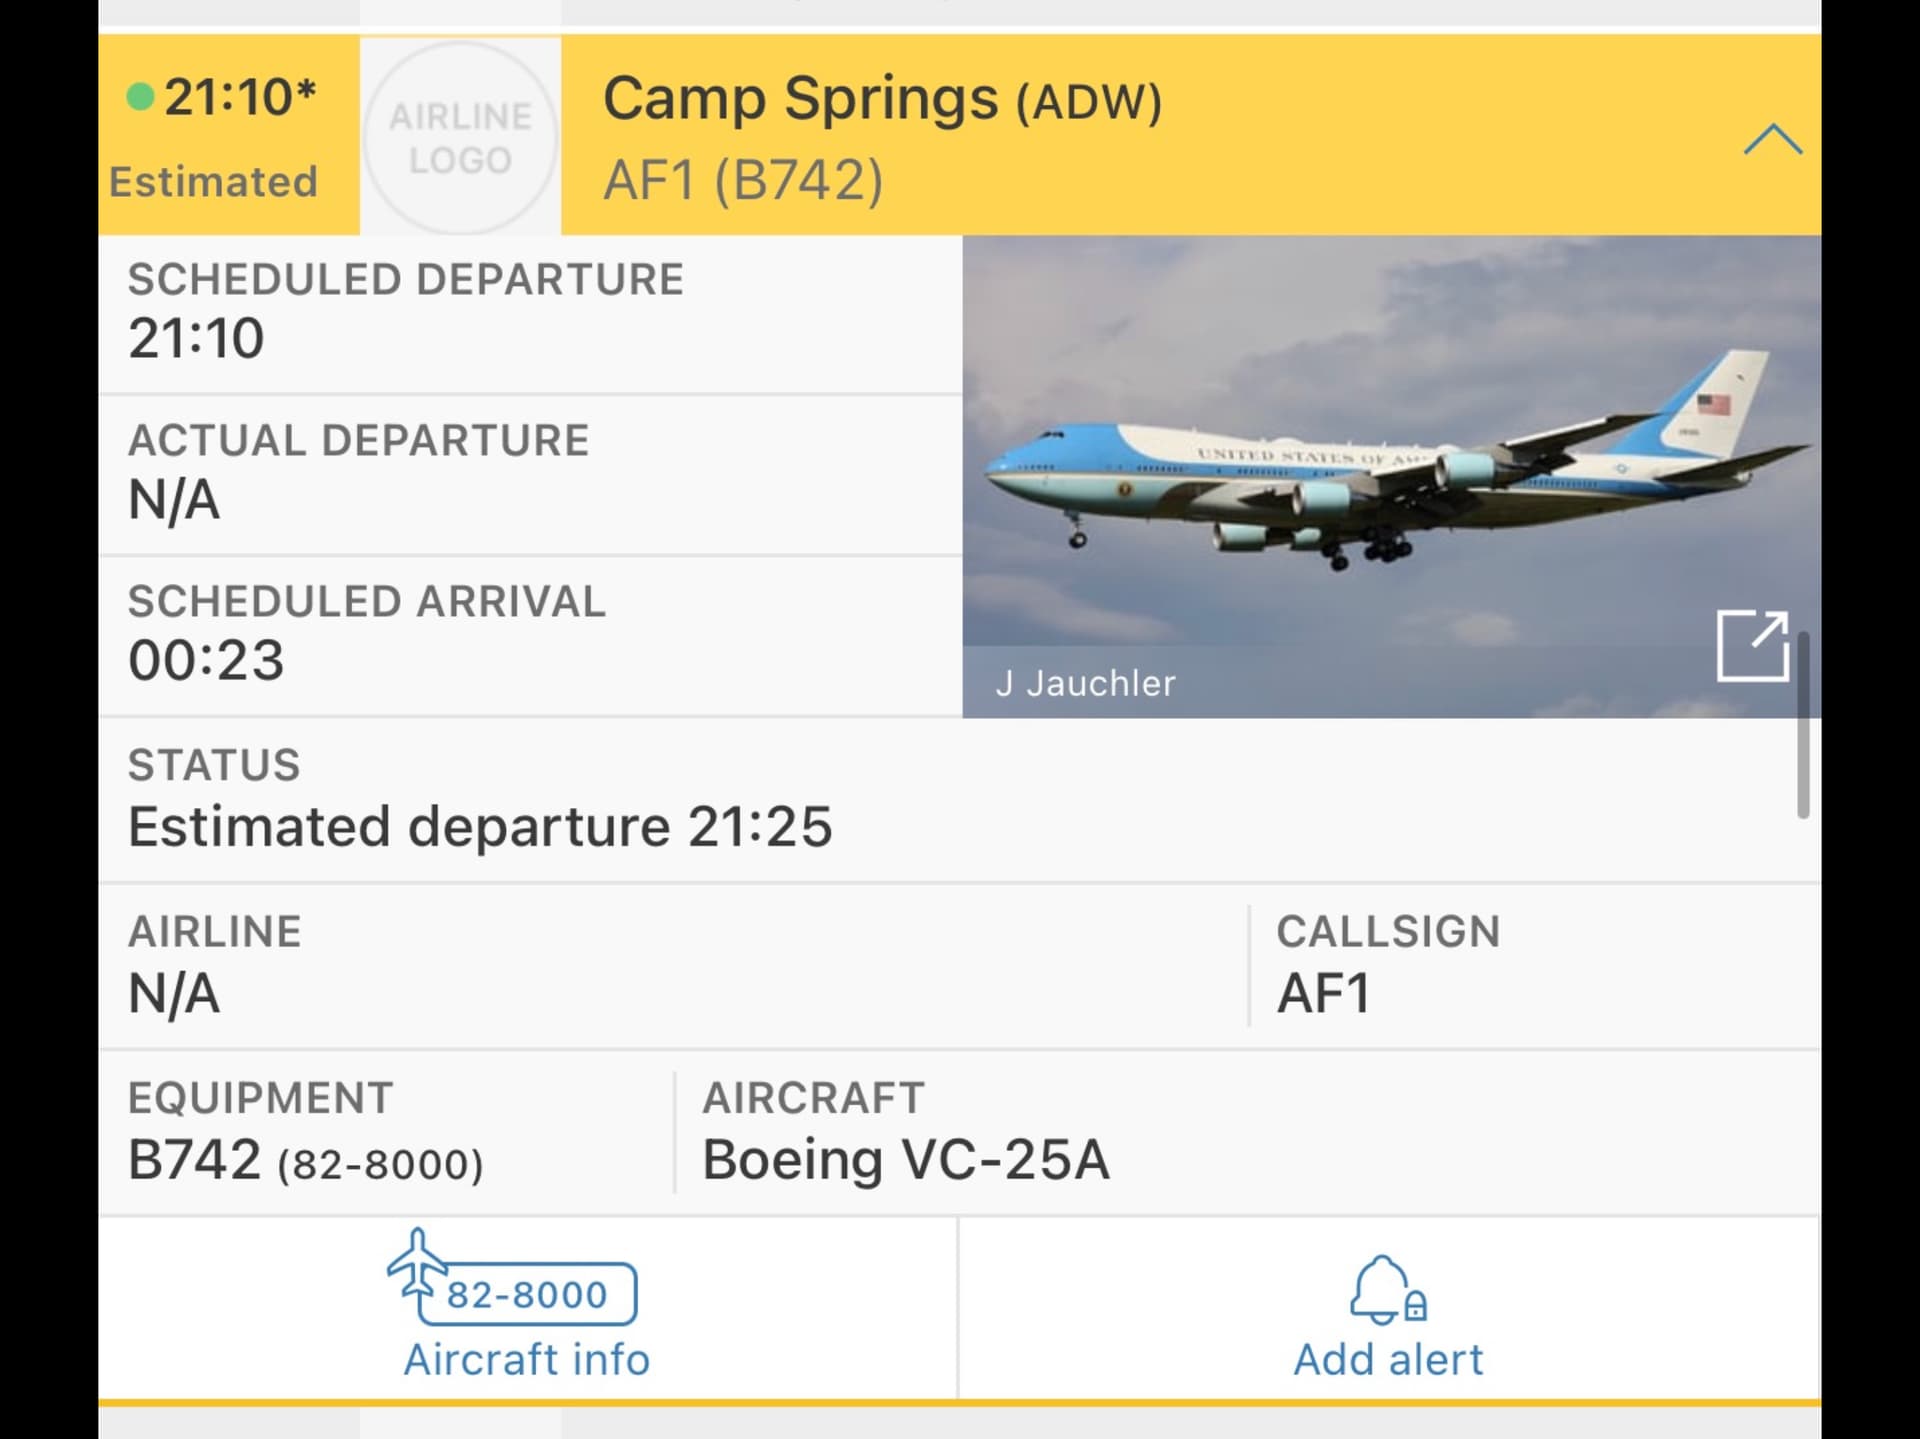This screenshot has height=1439, width=1920.
Task: Click the green live status dot
Action: click(x=140, y=97)
